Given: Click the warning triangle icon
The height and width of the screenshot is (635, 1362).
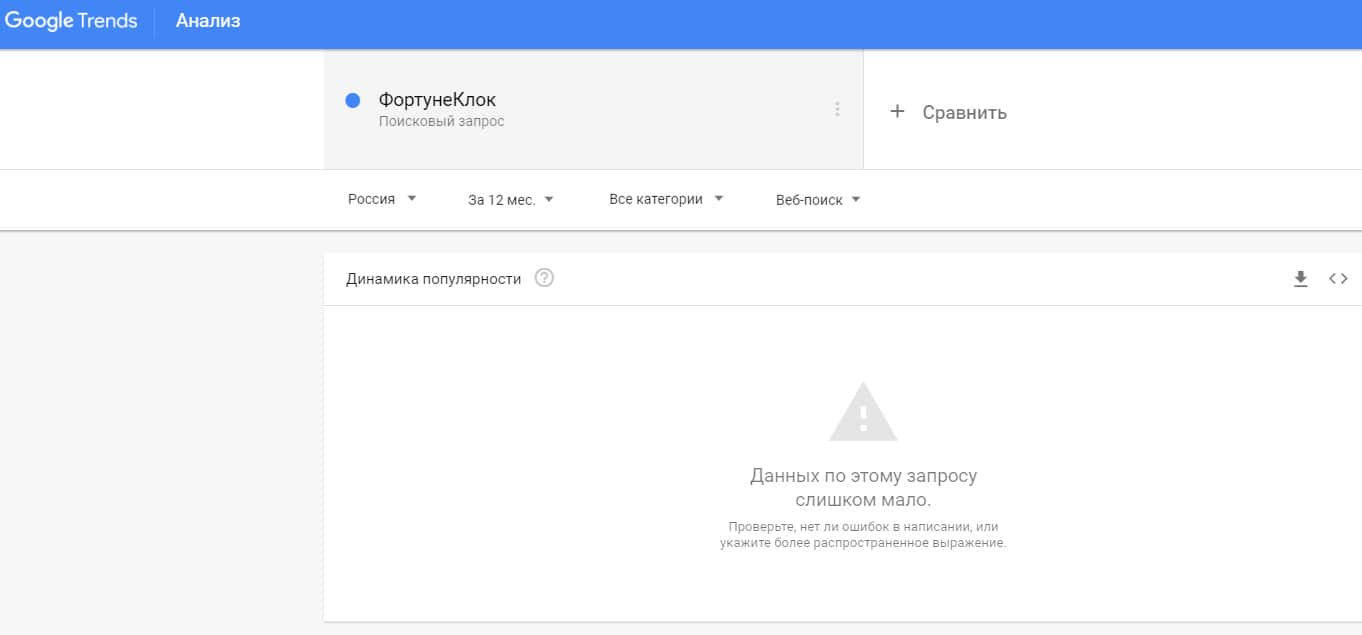Looking at the screenshot, I should [863, 412].
